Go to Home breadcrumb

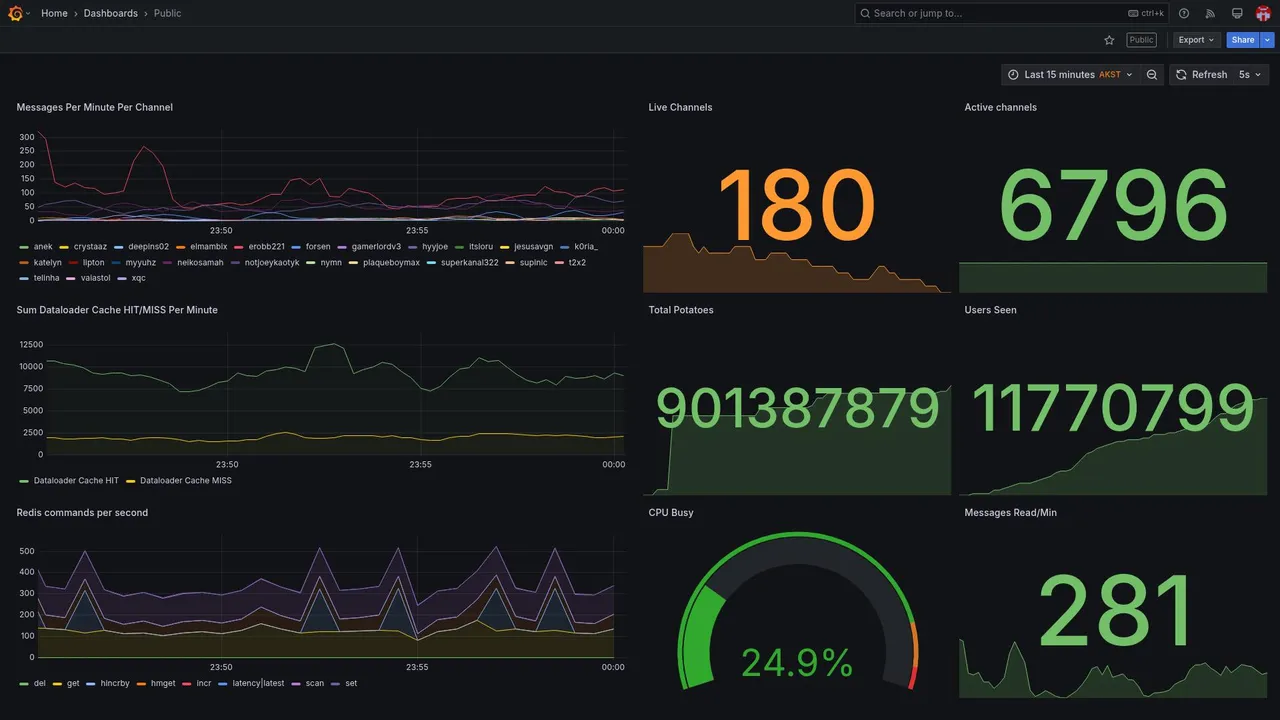[x=54, y=13]
